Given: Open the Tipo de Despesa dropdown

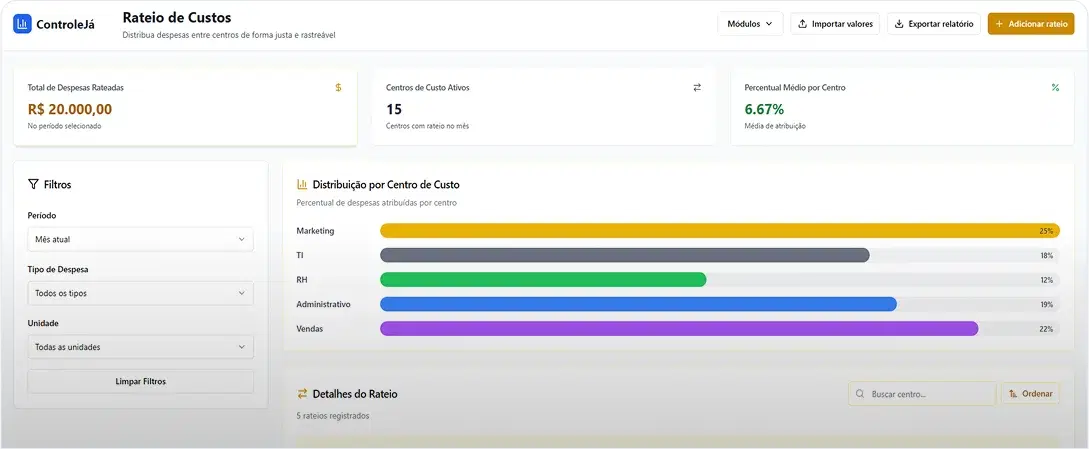Looking at the screenshot, I should (x=140, y=294).
